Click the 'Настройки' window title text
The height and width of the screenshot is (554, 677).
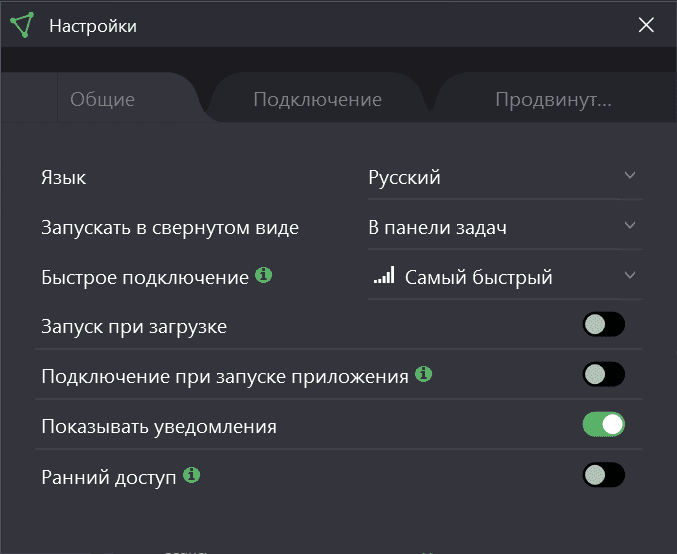point(93,26)
